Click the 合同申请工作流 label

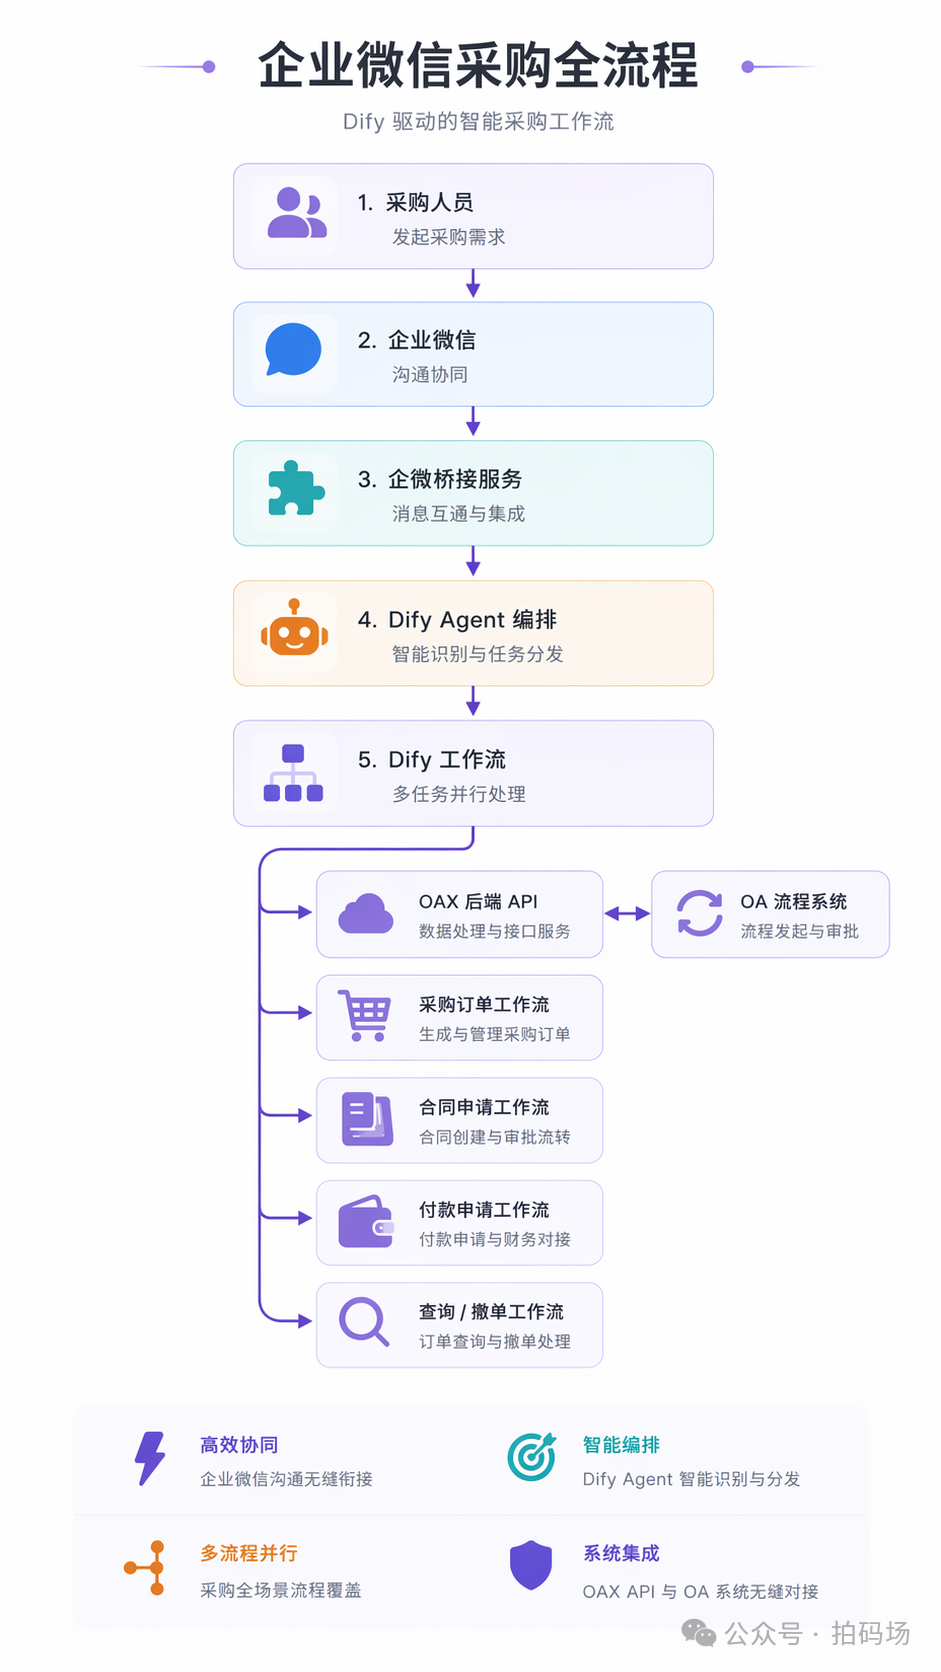(484, 1107)
